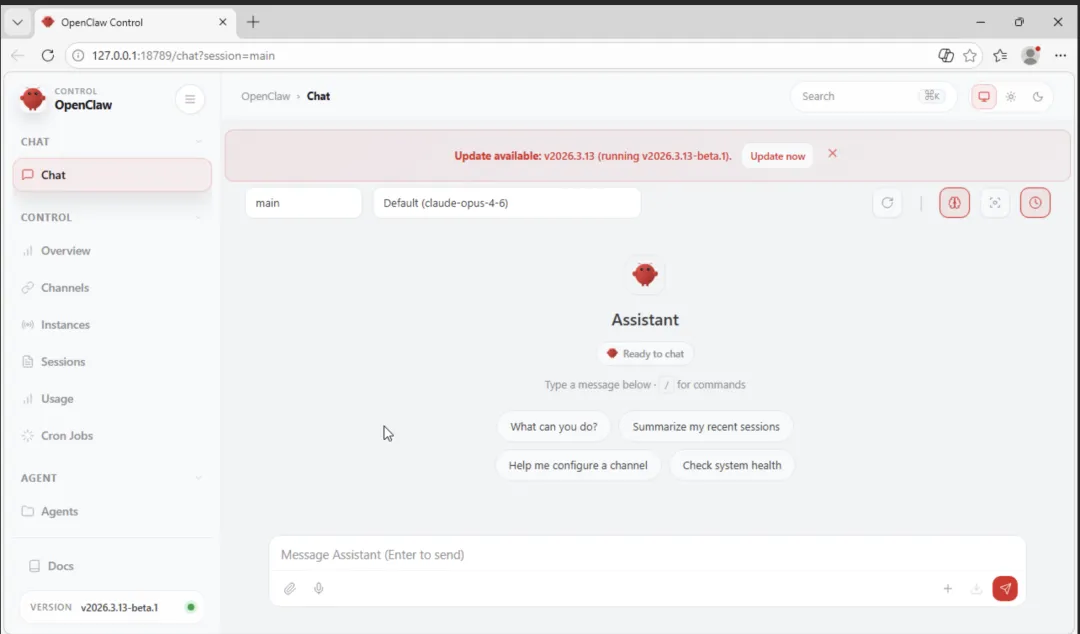Click the sidebar collapse hamburger icon
The width and height of the screenshot is (1080, 634).
click(190, 99)
